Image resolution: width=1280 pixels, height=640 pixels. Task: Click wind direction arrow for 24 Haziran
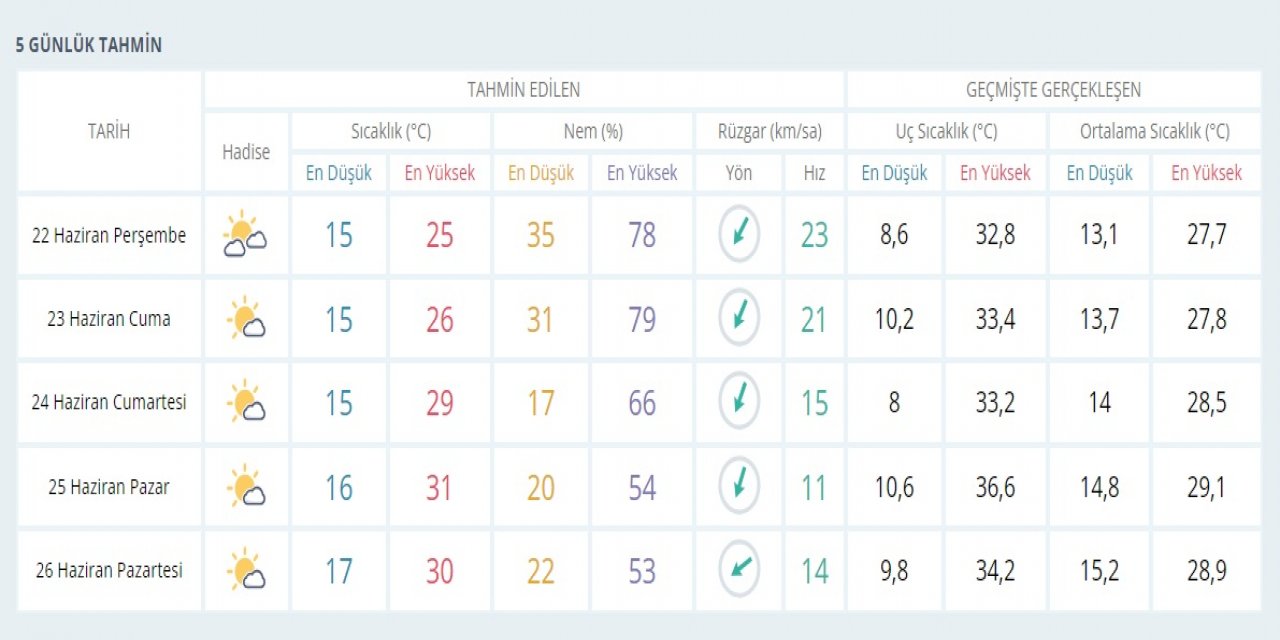click(739, 402)
